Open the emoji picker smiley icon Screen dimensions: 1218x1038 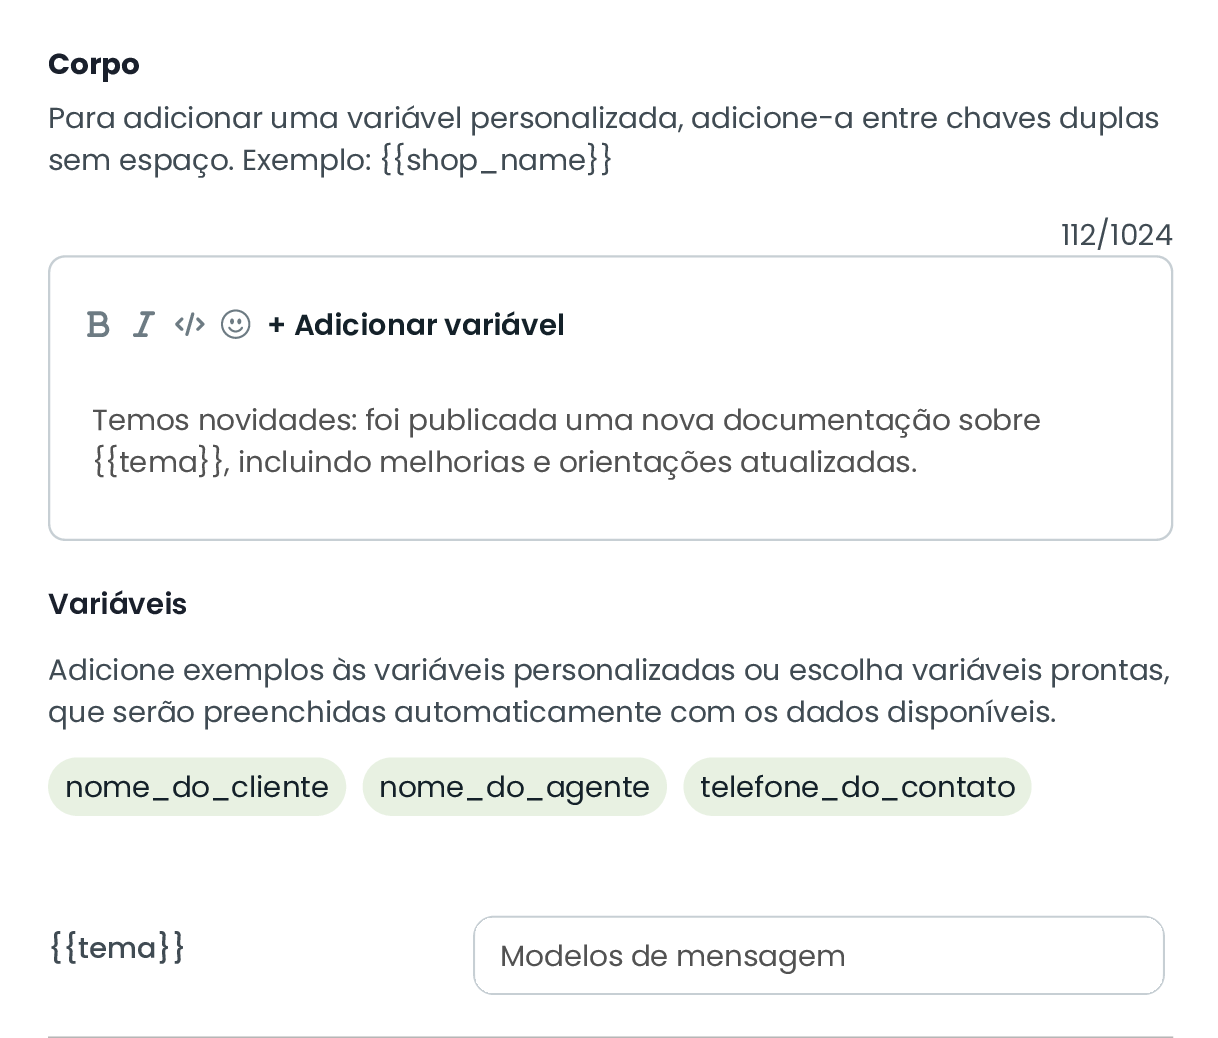coord(236,325)
